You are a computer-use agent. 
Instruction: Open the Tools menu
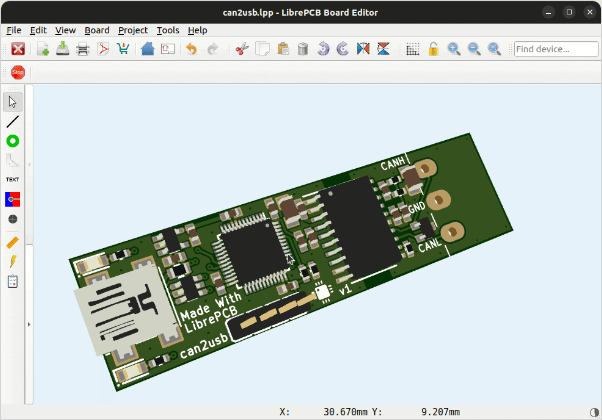[167, 30]
